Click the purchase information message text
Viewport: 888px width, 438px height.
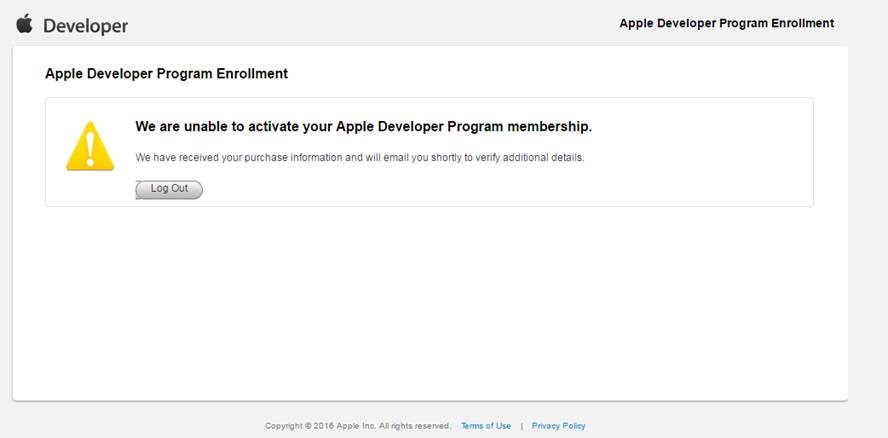click(x=359, y=158)
